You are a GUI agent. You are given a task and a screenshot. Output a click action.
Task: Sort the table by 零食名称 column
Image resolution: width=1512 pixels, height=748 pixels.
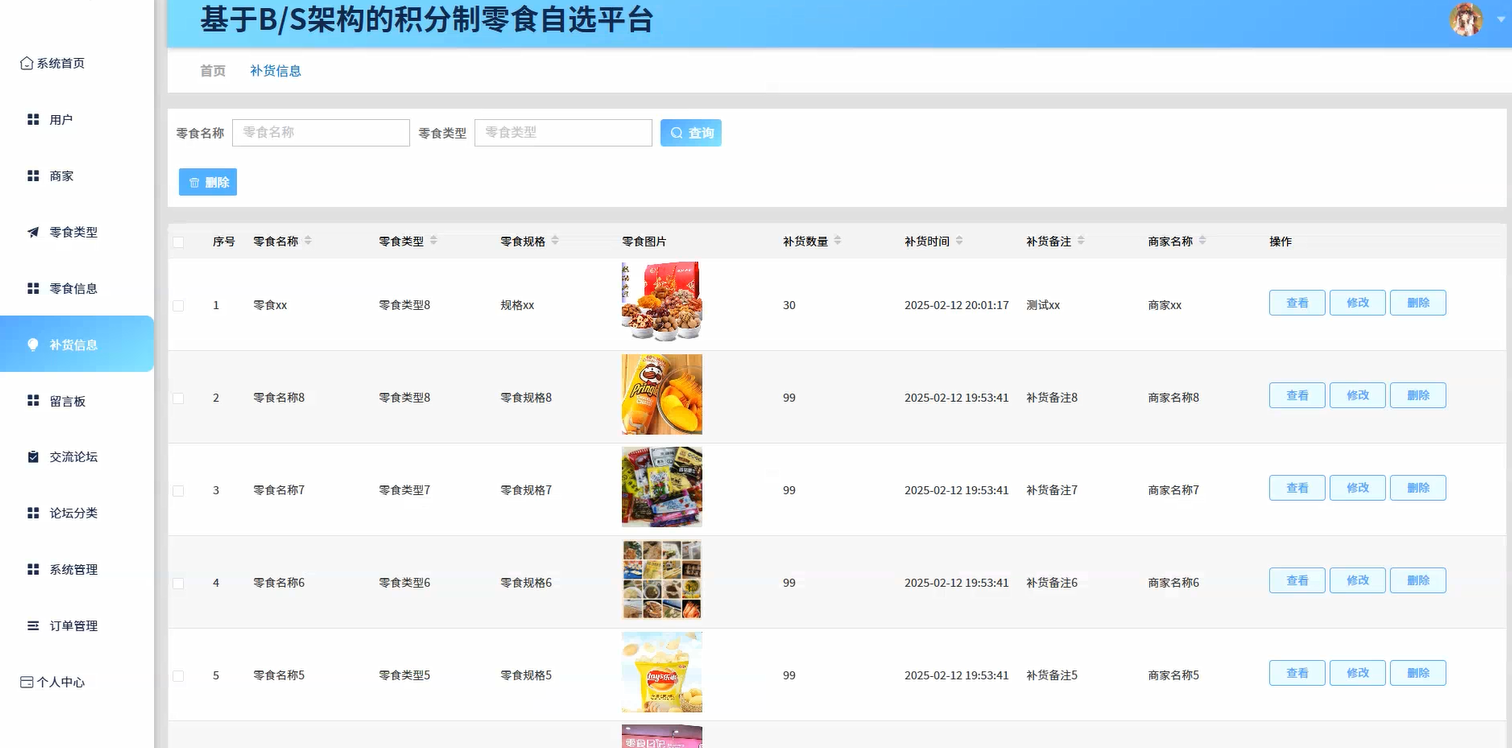tap(310, 241)
